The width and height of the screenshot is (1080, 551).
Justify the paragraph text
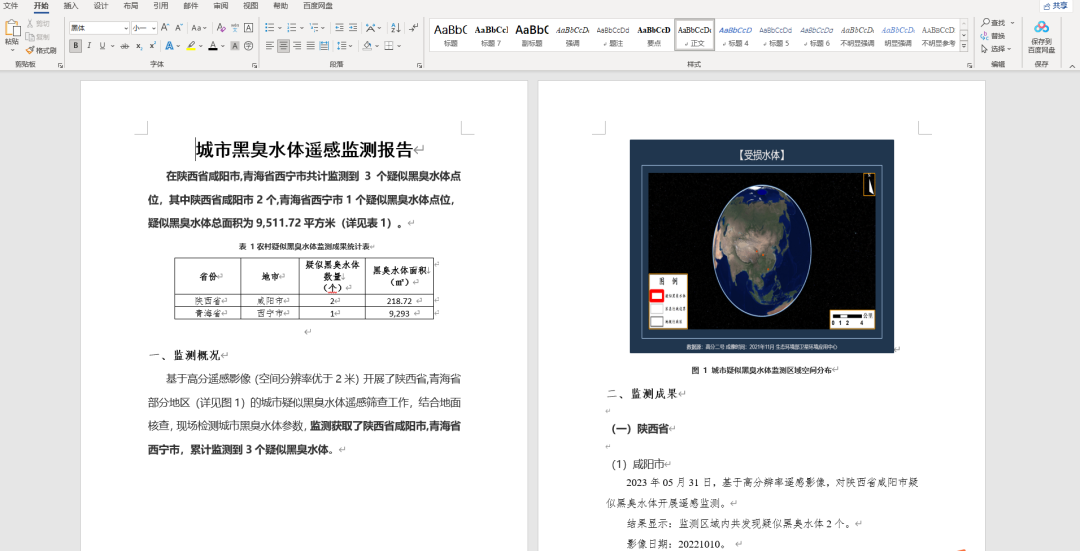pyautogui.click(x=311, y=46)
